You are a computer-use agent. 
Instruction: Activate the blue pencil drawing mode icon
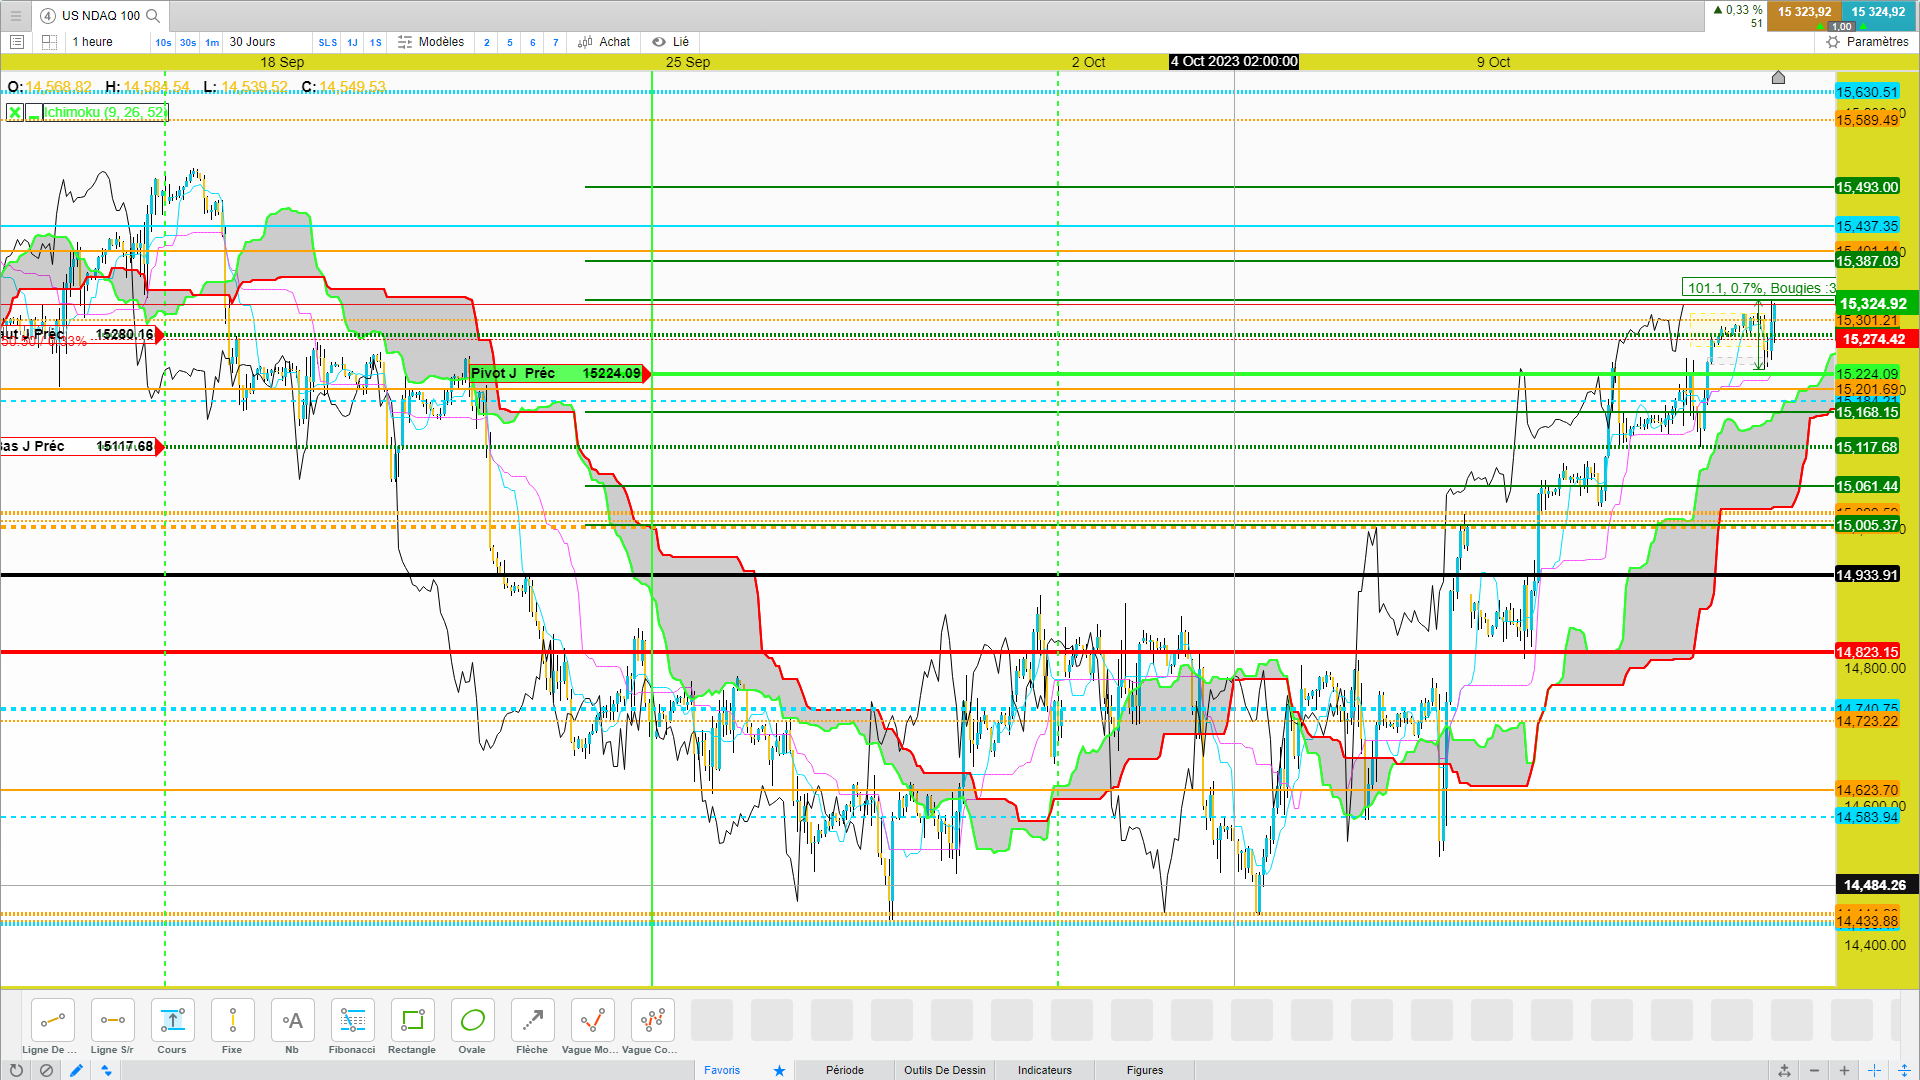coord(76,1070)
